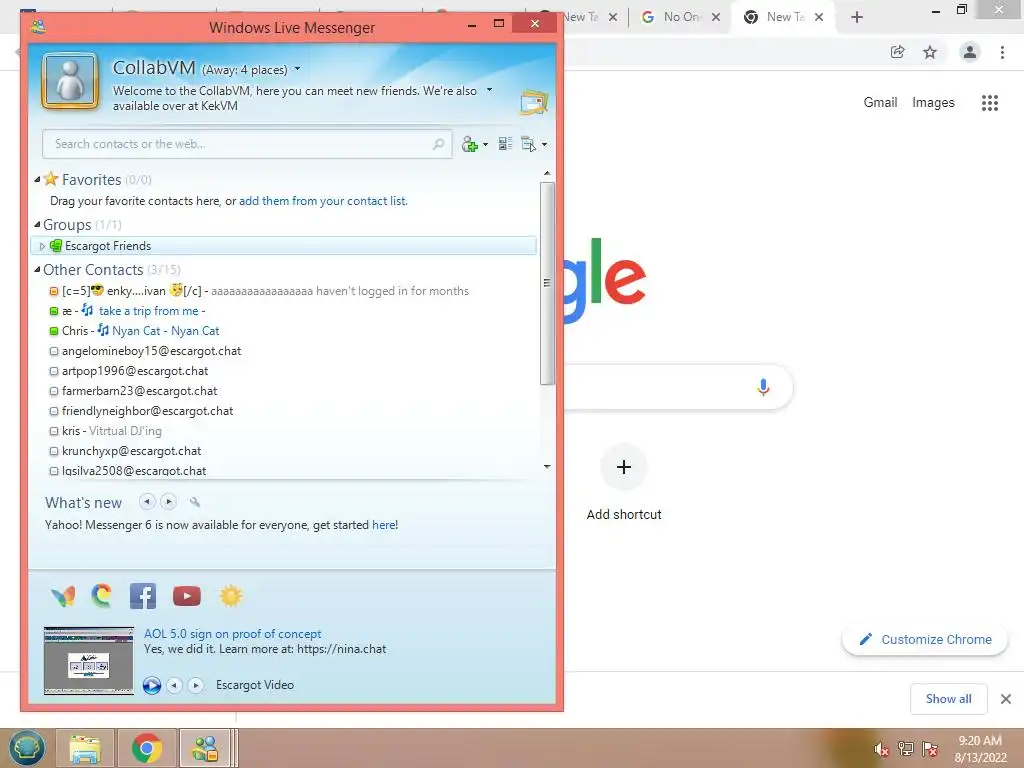Open the Chrome three-dot menu

pyautogui.click(x=1002, y=52)
